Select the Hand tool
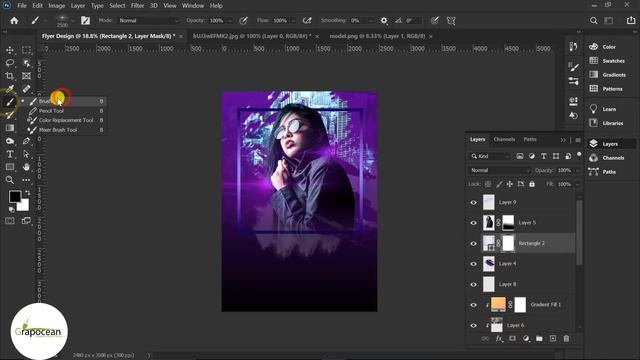The height and width of the screenshot is (360, 640). click(26, 167)
